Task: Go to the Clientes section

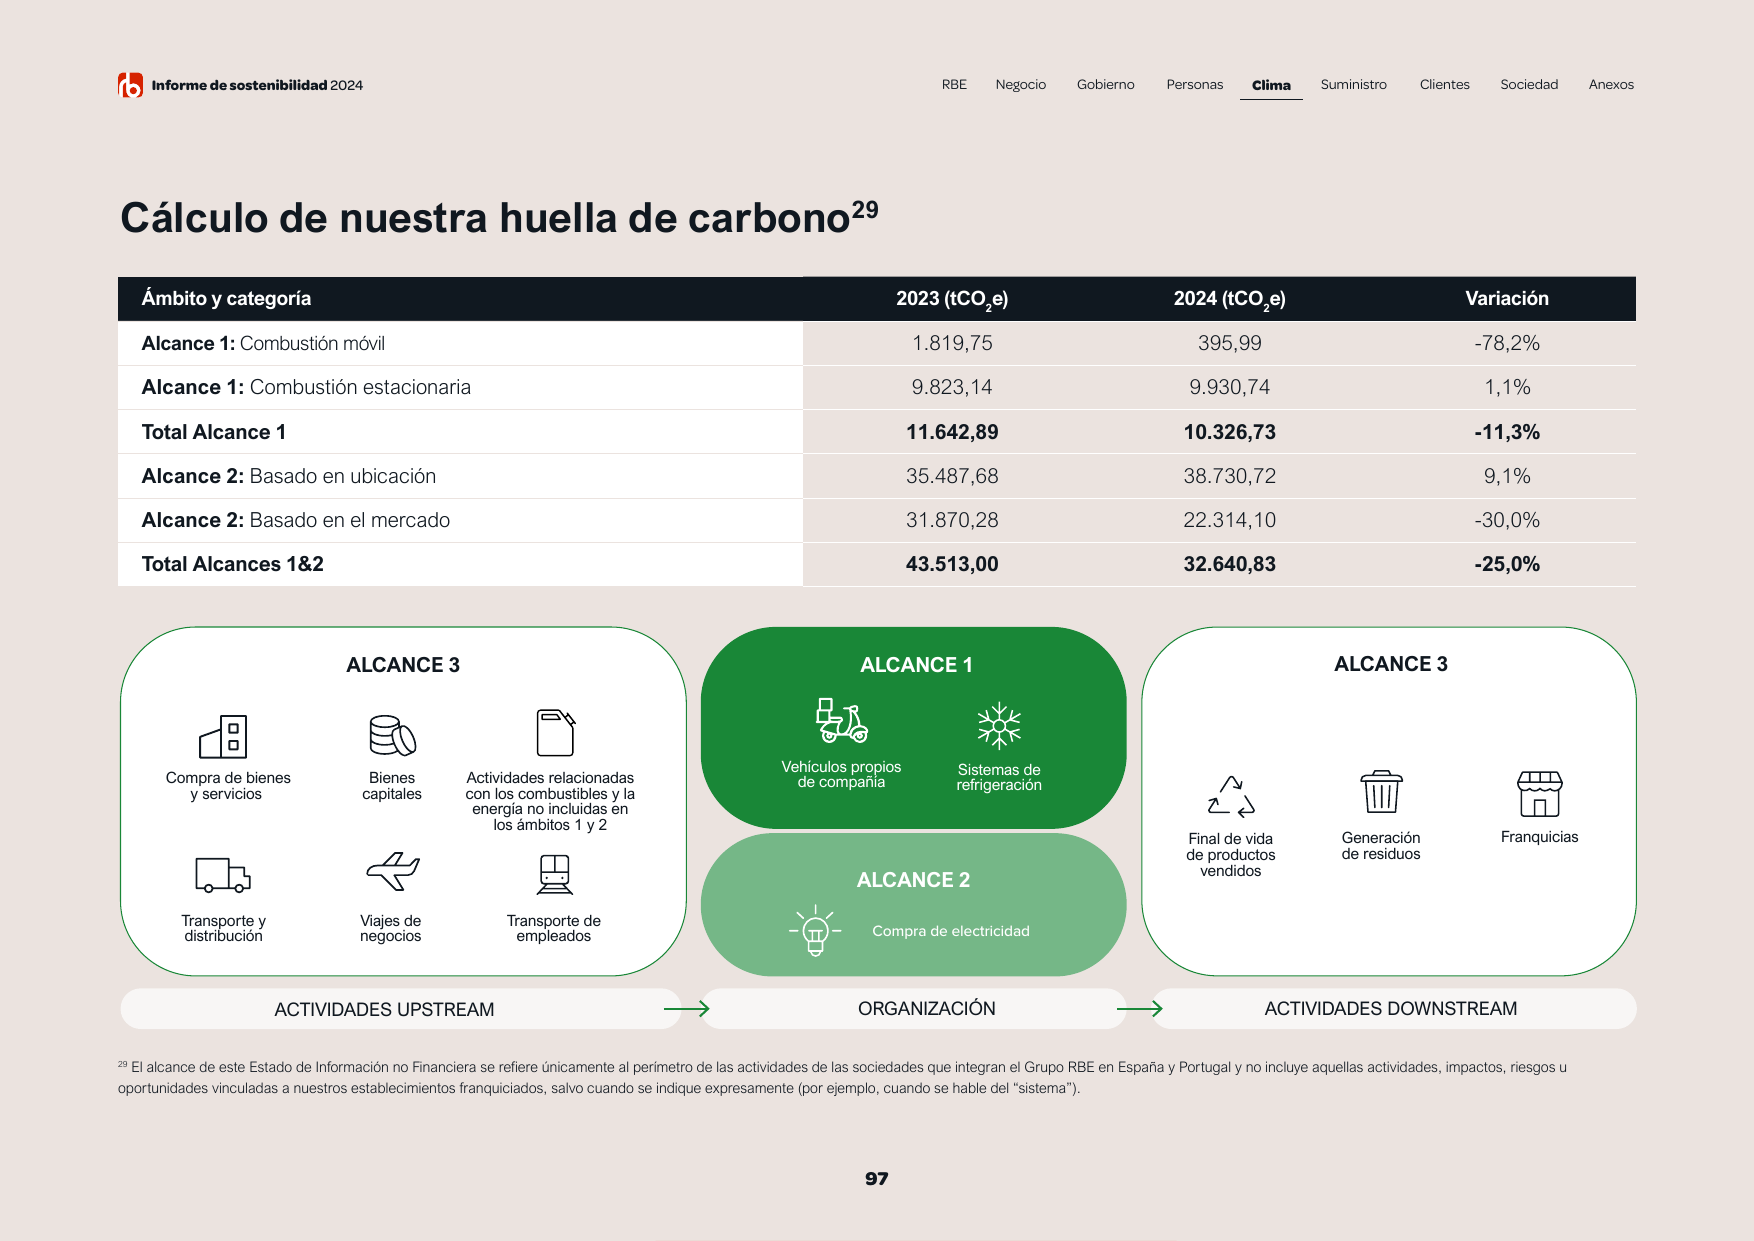Action: tap(1445, 85)
